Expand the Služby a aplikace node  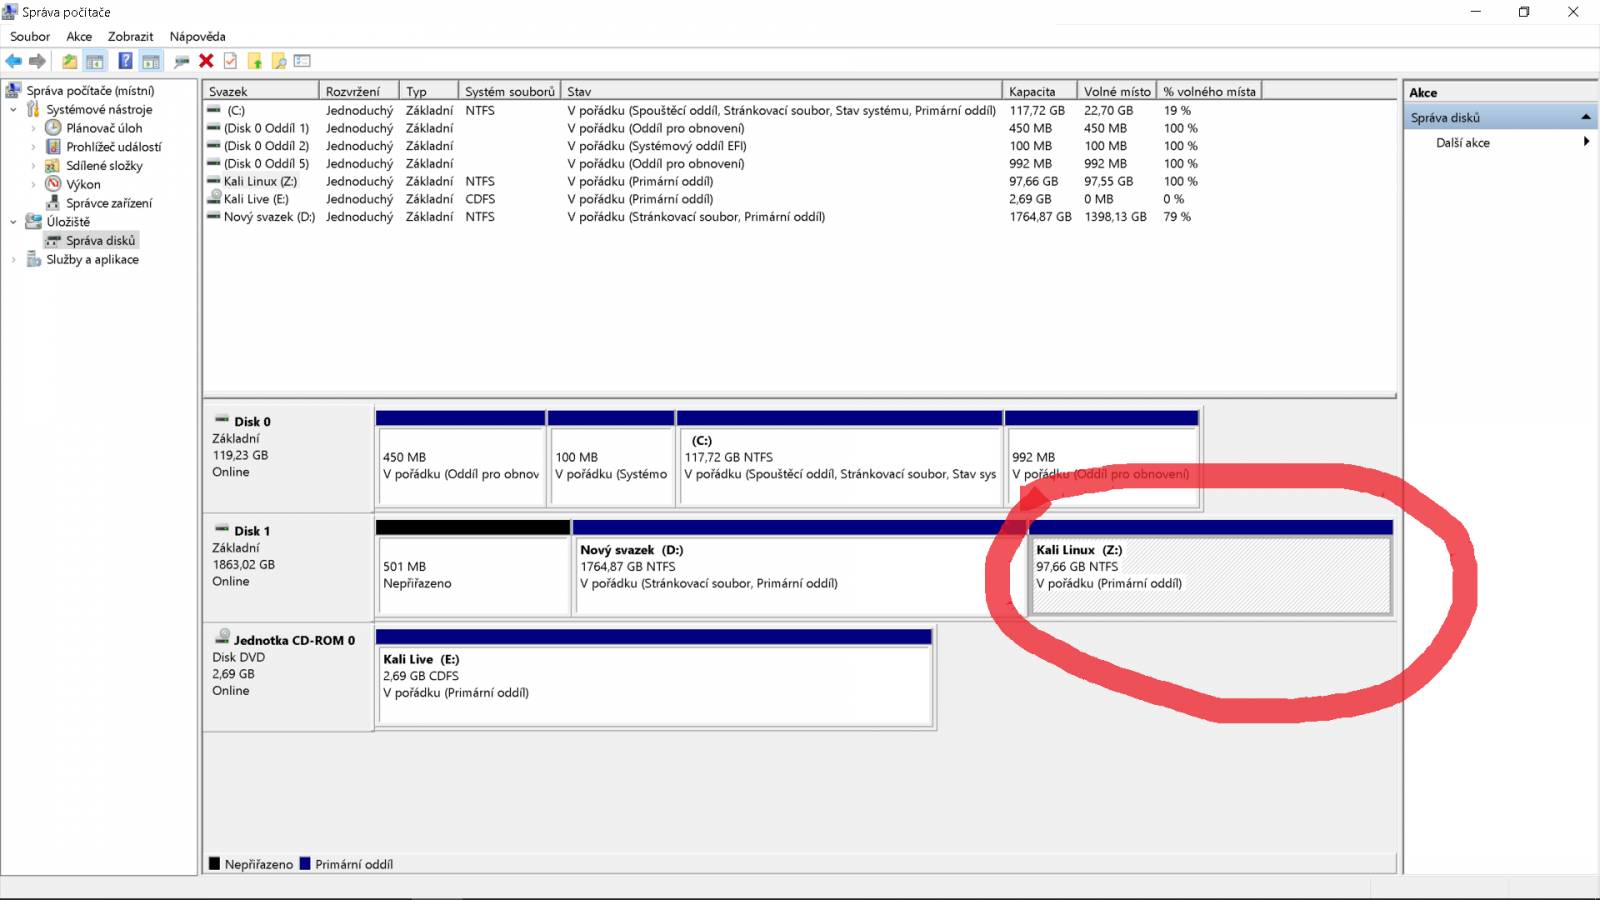click(13, 260)
